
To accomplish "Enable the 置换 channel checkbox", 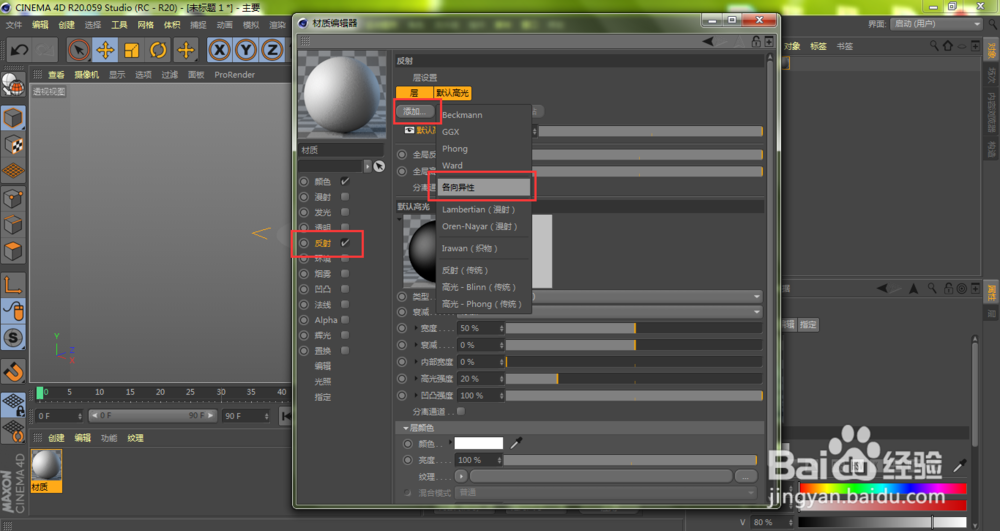I will [x=345, y=351].
